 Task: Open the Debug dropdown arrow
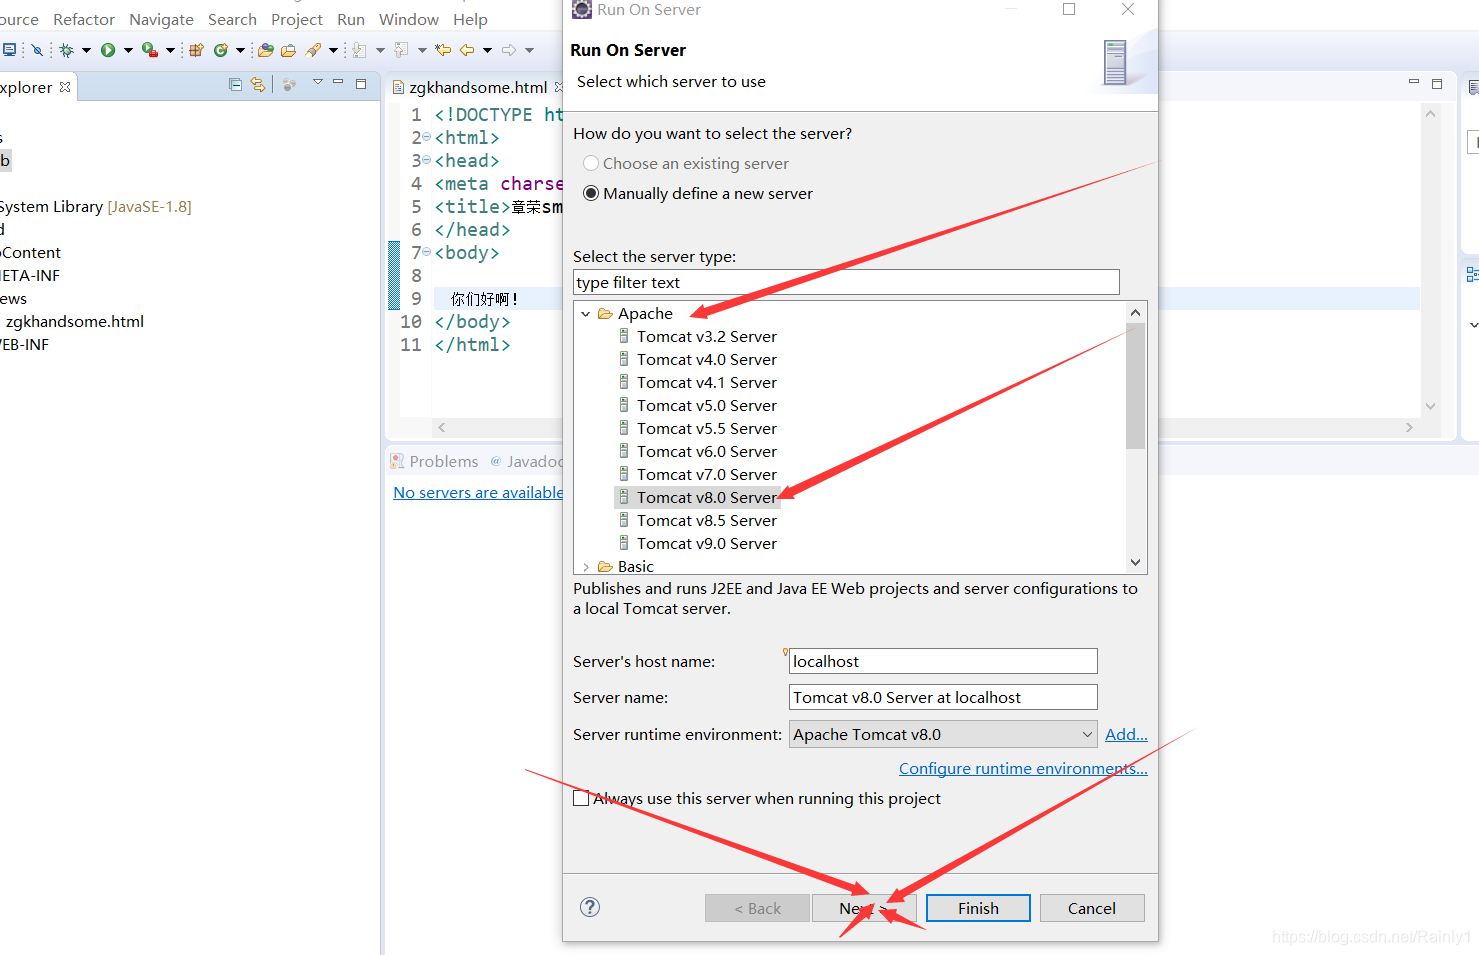click(87, 50)
